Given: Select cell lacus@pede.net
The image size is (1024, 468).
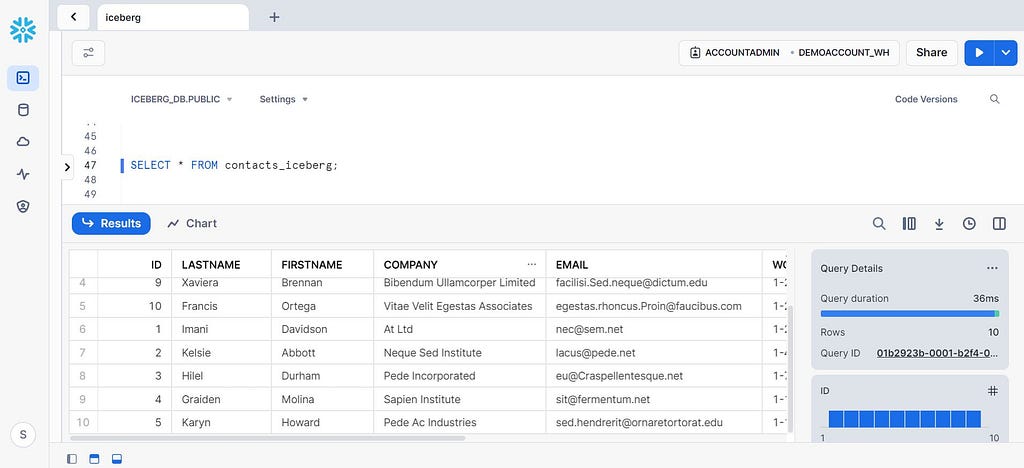Looking at the screenshot, I should tap(654, 352).
